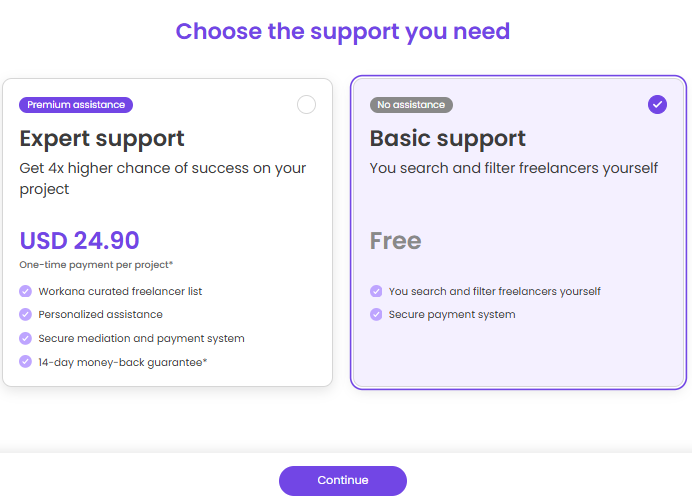
Task: Click the Choose the support you need title
Action: [x=342, y=32]
